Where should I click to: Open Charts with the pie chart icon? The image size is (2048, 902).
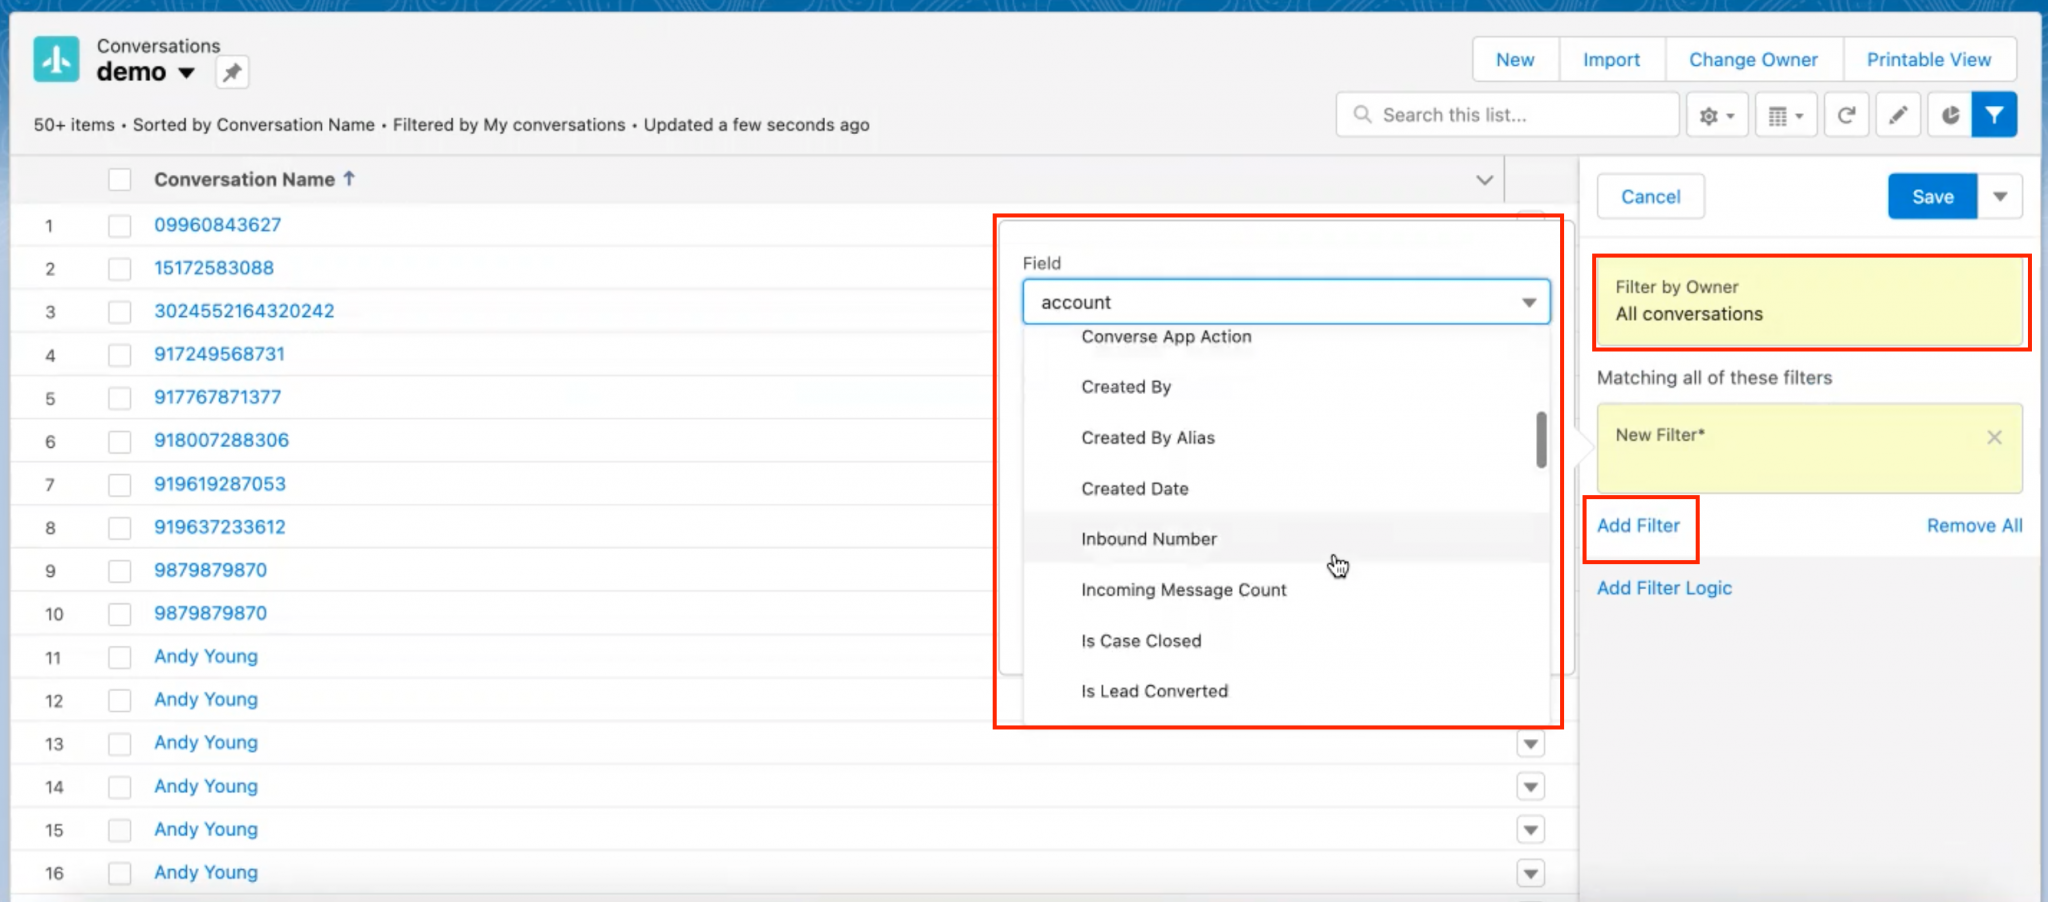1950,114
